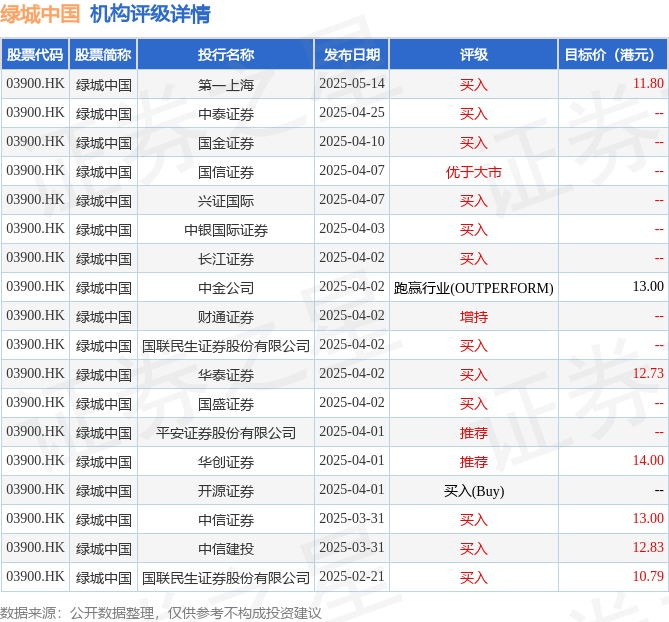This screenshot has width=669, height=622.
Task: Click the 评级 column header
Action: tap(474, 55)
